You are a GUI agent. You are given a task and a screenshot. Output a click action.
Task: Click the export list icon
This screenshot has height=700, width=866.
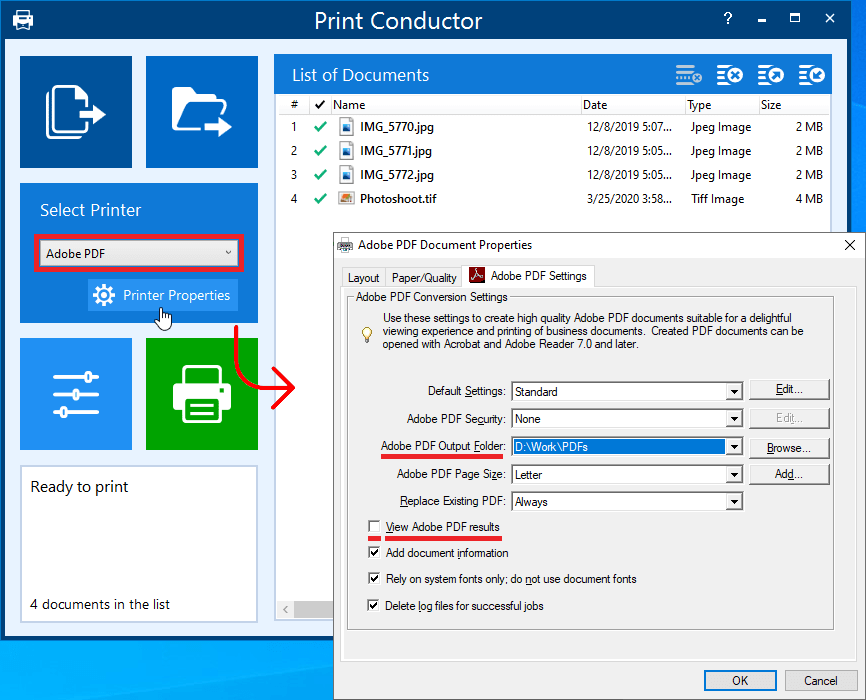pyautogui.click(x=771, y=75)
